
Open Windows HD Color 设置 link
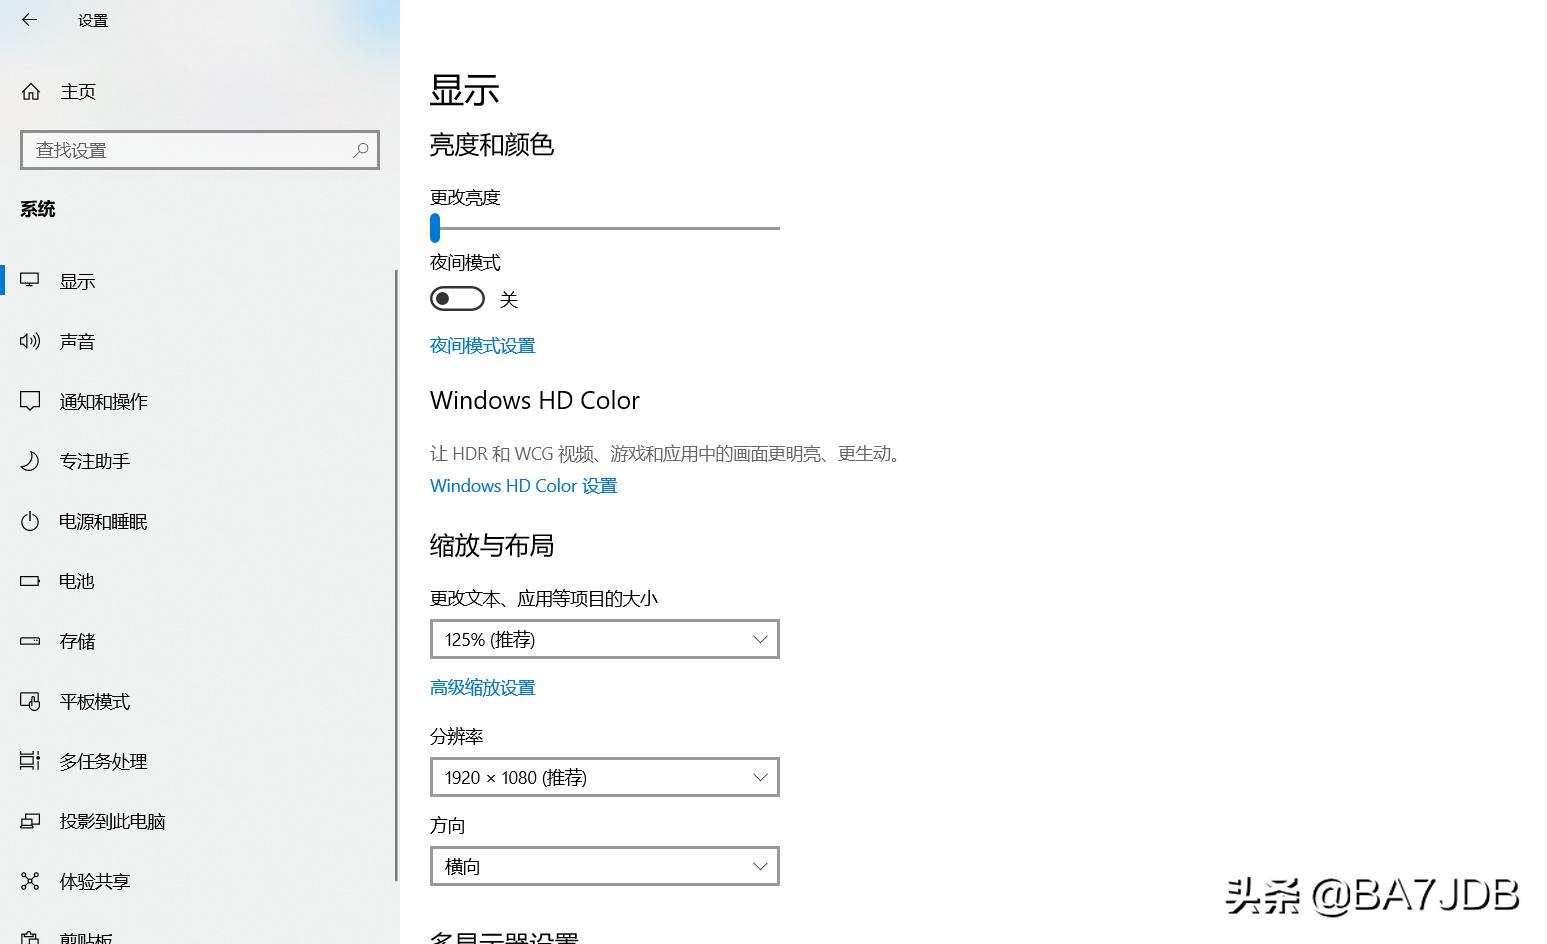[523, 485]
